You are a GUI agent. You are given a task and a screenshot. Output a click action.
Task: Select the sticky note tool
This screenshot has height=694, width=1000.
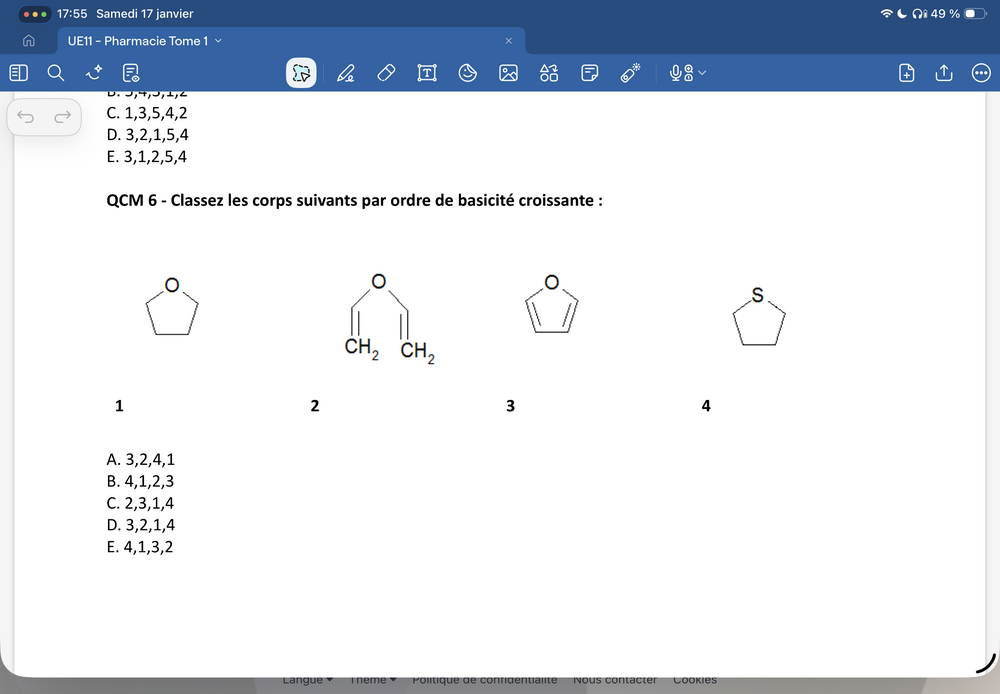(590, 72)
